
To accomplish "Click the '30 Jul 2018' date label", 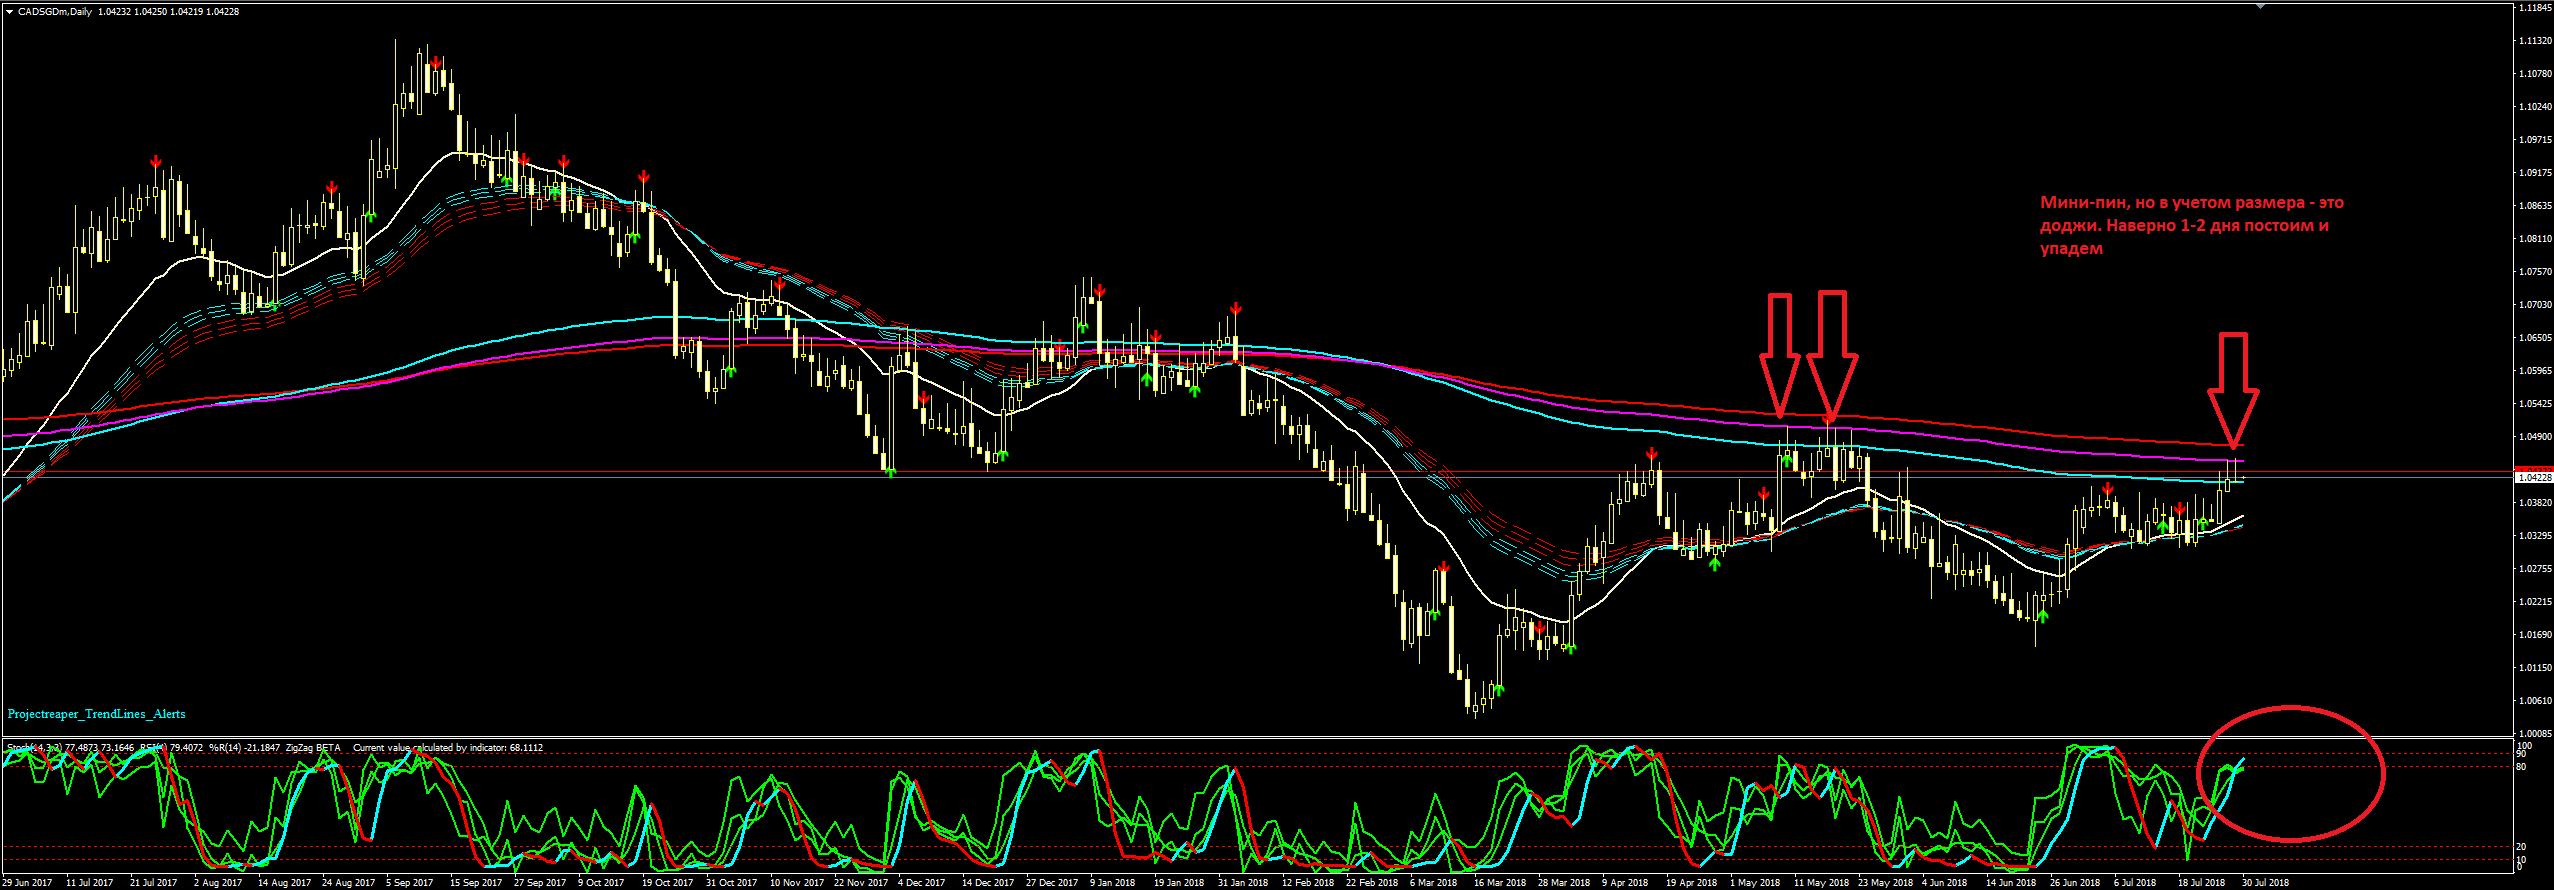I will [2265, 883].
